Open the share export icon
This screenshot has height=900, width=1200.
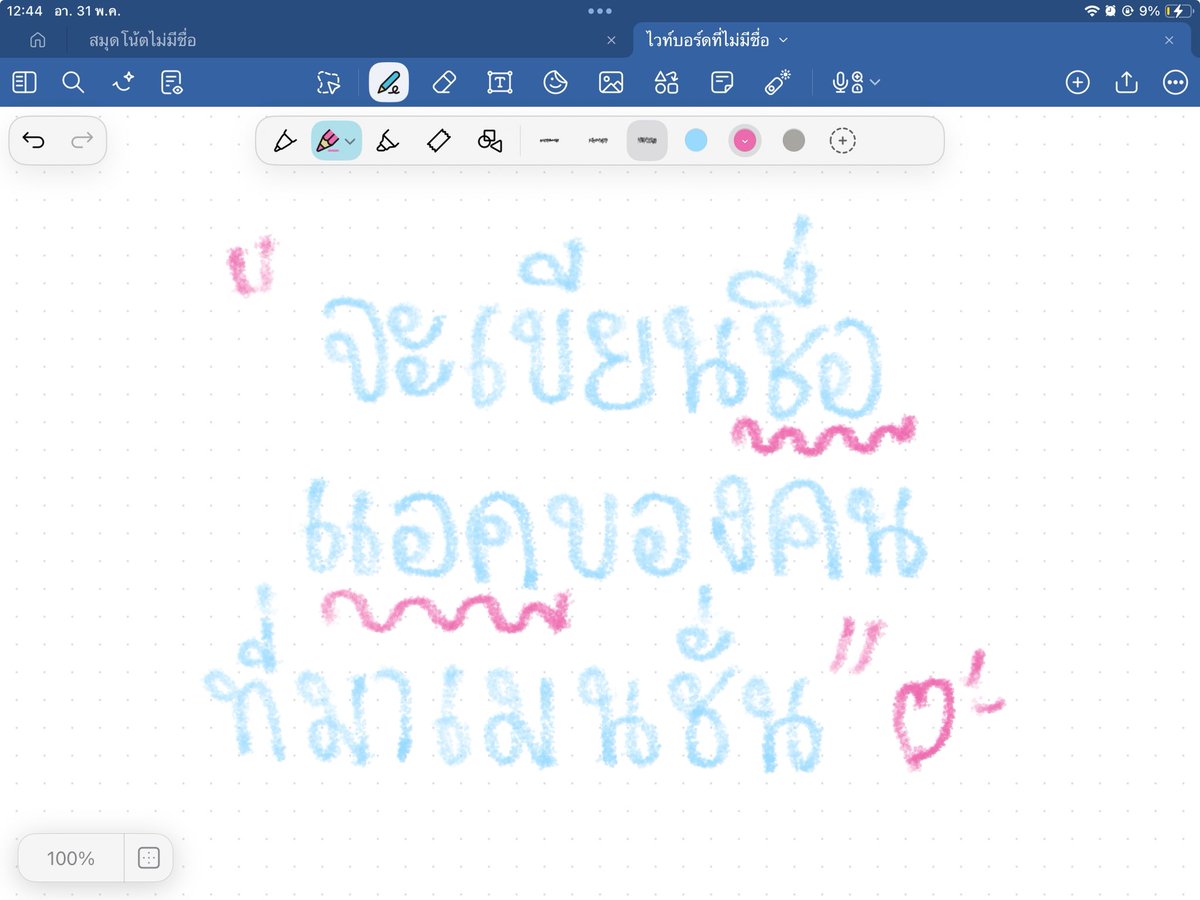1126,82
